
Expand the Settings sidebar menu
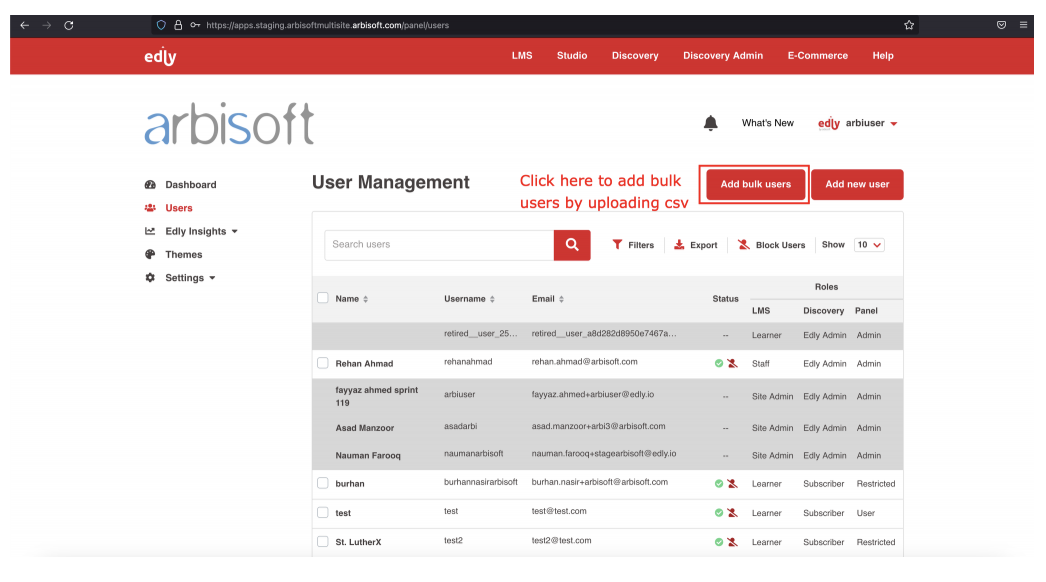tap(180, 278)
